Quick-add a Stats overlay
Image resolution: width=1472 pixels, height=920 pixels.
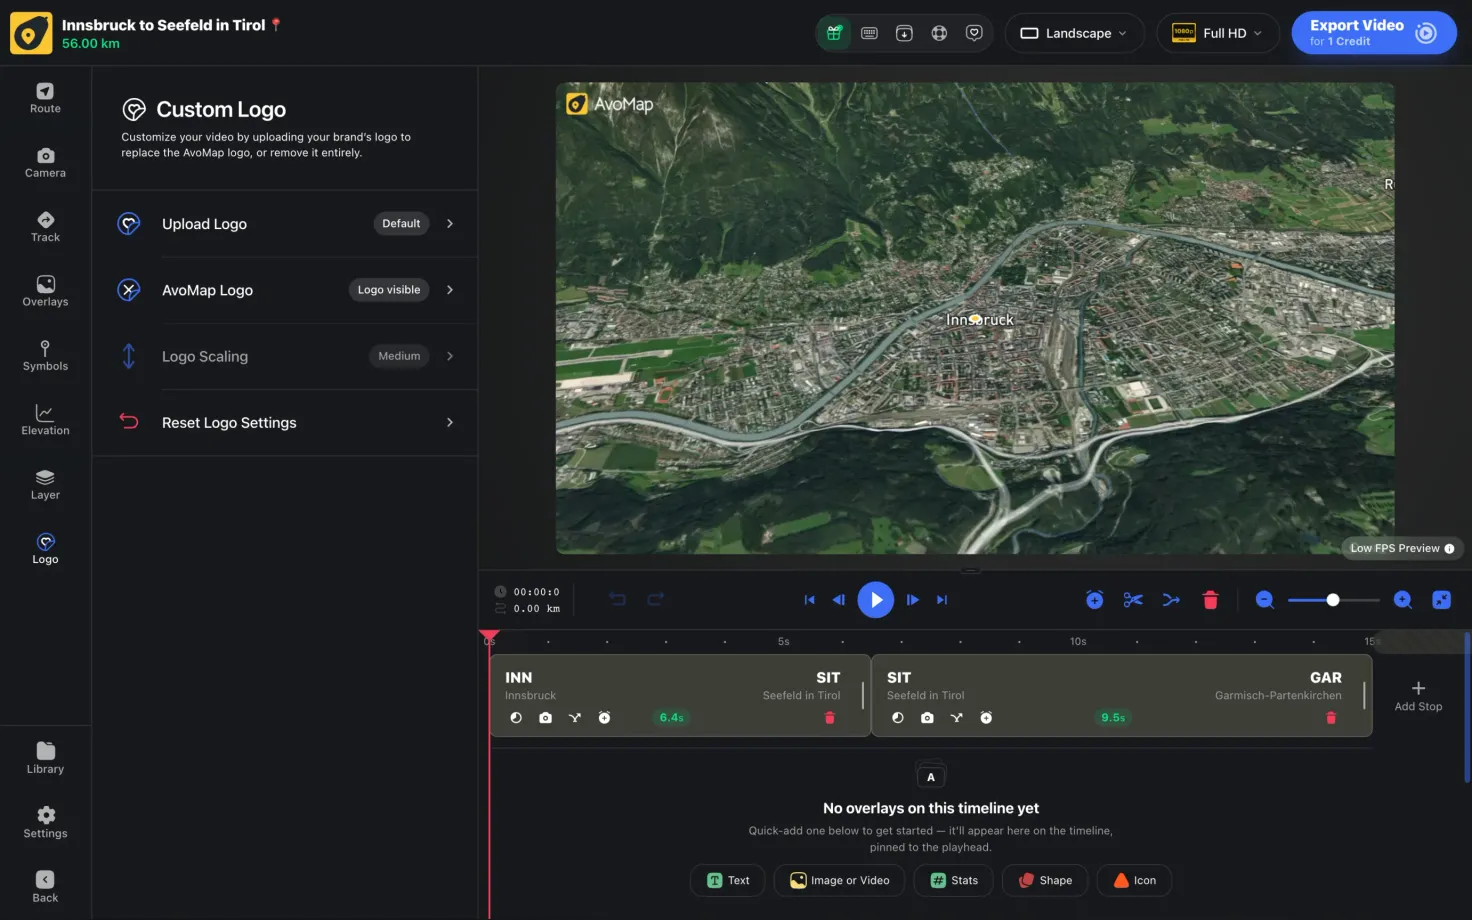coord(954,880)
